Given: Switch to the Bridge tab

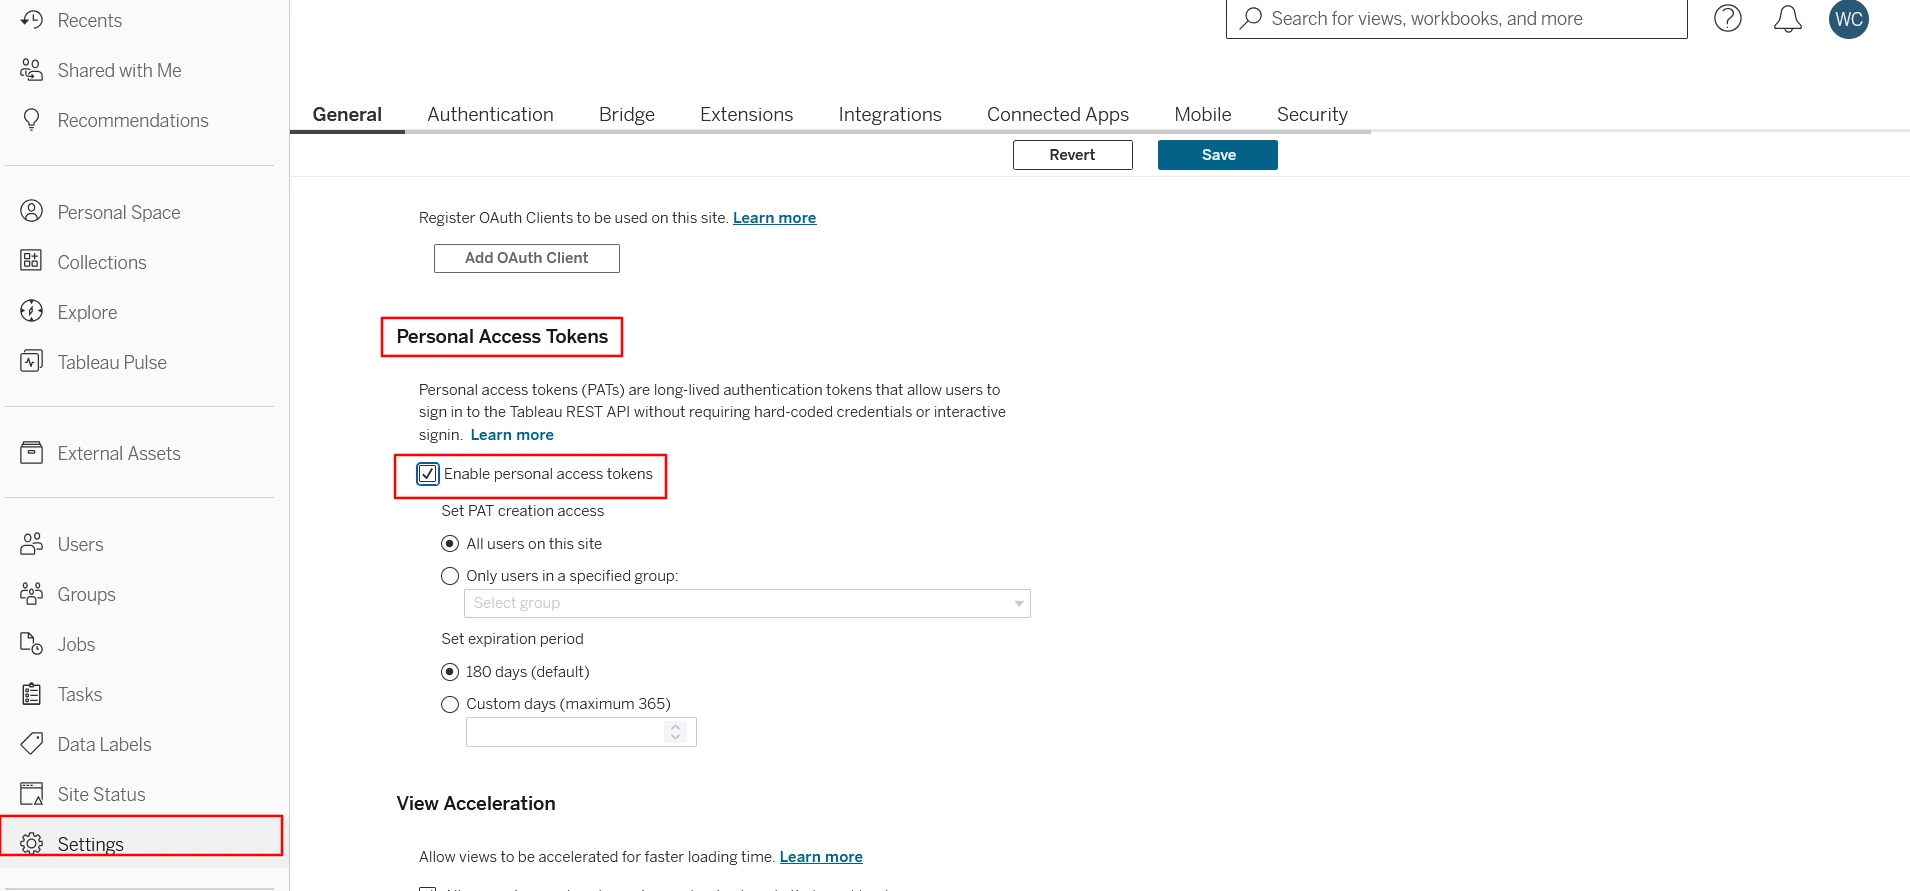Looking at the screenshot, I should click(627, 114).
